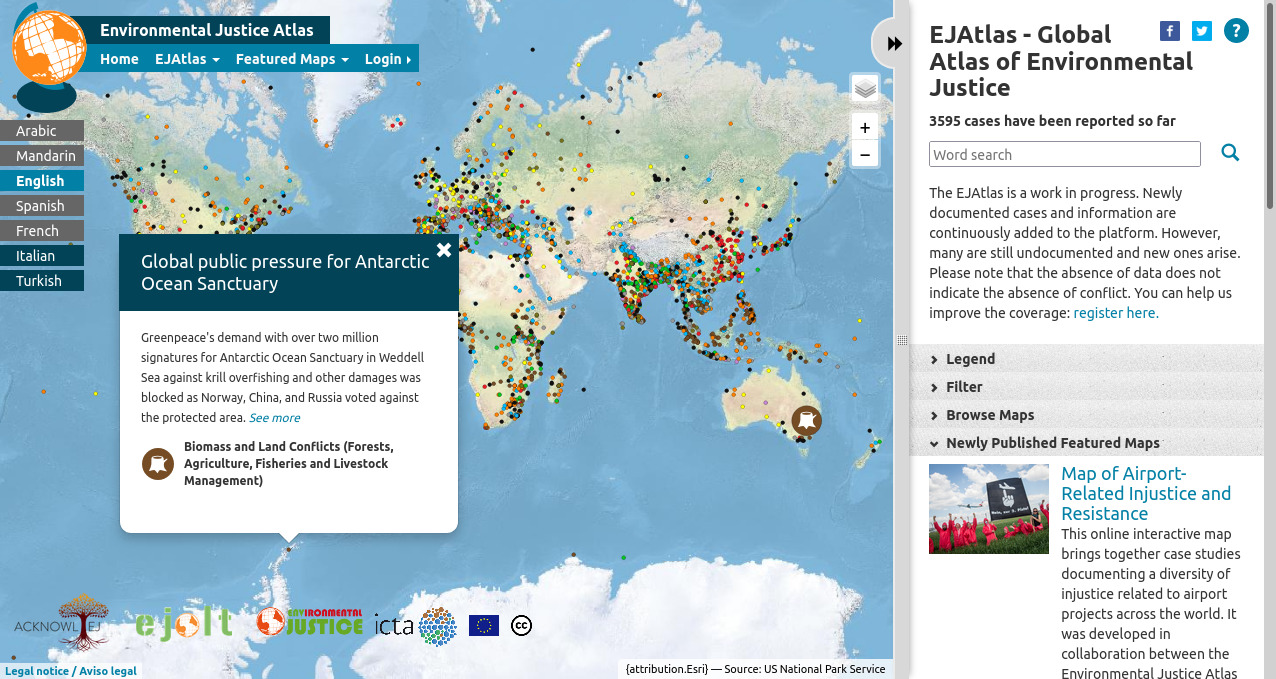Click inside the Word search input field
This screenshot has width=1276, height=679.
pyautogui.click(x=1064, y=154)
